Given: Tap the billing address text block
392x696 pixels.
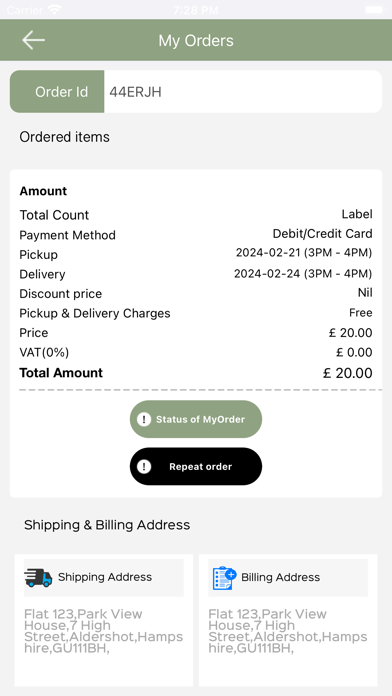Looking at the screenshot, I should point(288,631).
